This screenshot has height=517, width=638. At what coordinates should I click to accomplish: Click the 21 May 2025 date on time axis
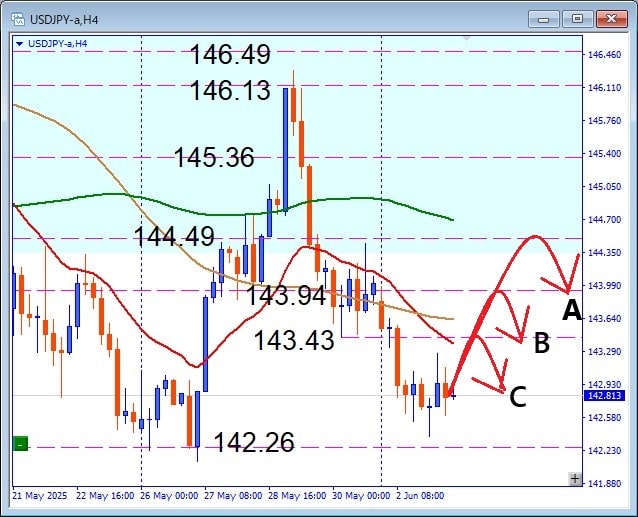pyautogui.click(x=39, y=496)
